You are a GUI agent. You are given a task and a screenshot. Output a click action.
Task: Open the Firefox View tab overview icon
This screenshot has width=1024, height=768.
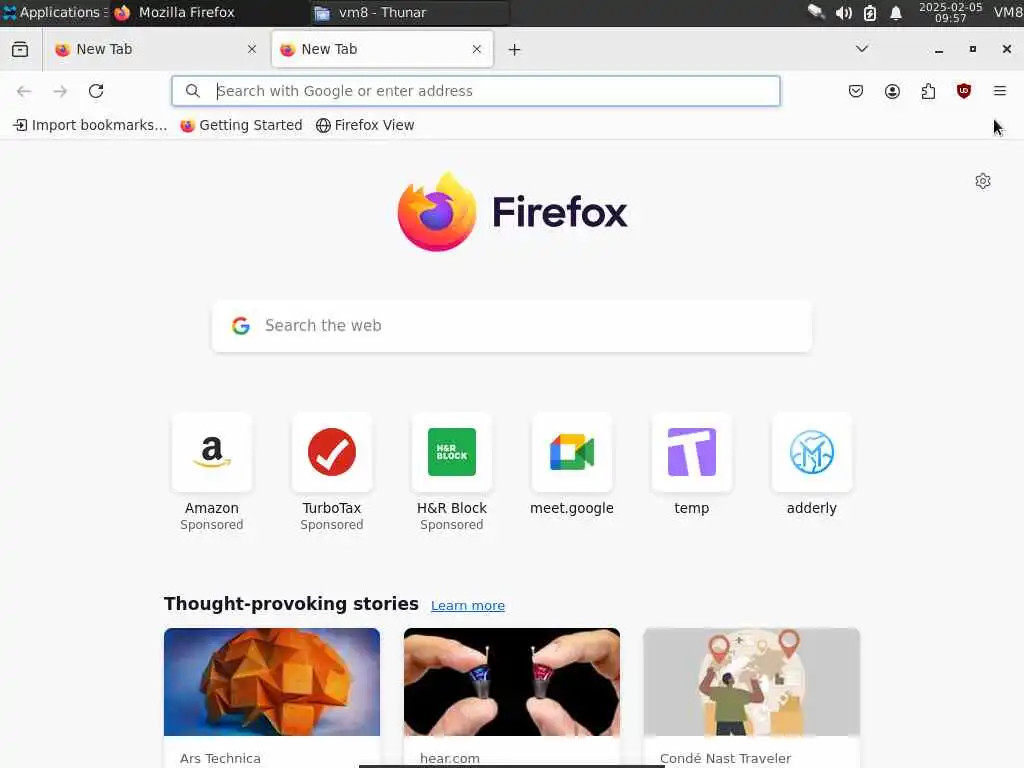[20, 50]
